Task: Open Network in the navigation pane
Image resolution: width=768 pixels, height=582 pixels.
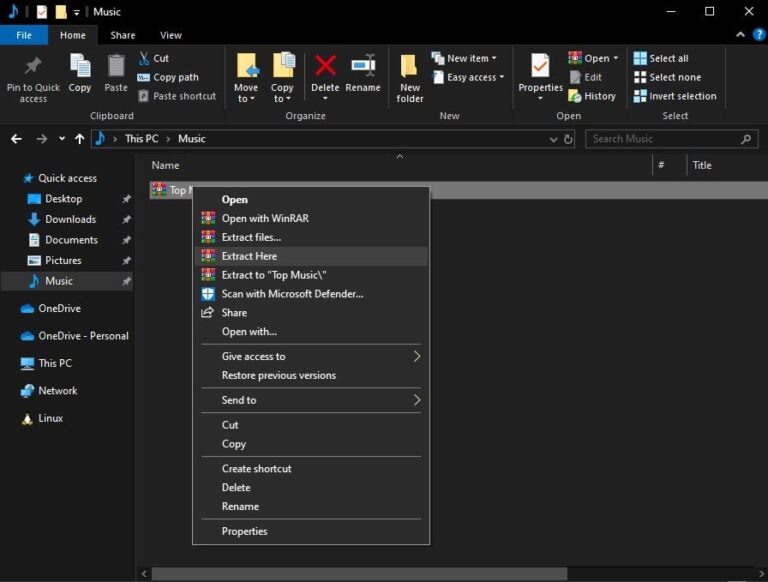Action: point(58,391)
